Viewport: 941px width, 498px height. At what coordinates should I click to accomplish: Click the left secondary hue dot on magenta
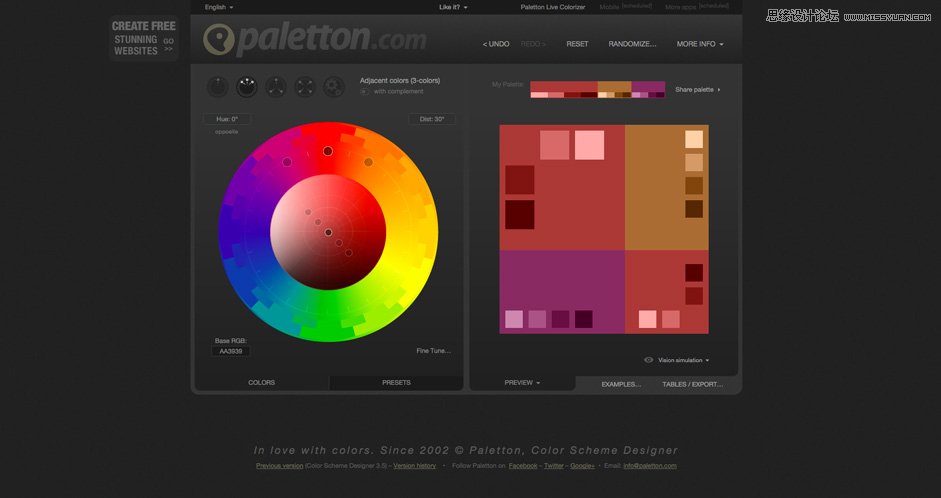point(287,162)
